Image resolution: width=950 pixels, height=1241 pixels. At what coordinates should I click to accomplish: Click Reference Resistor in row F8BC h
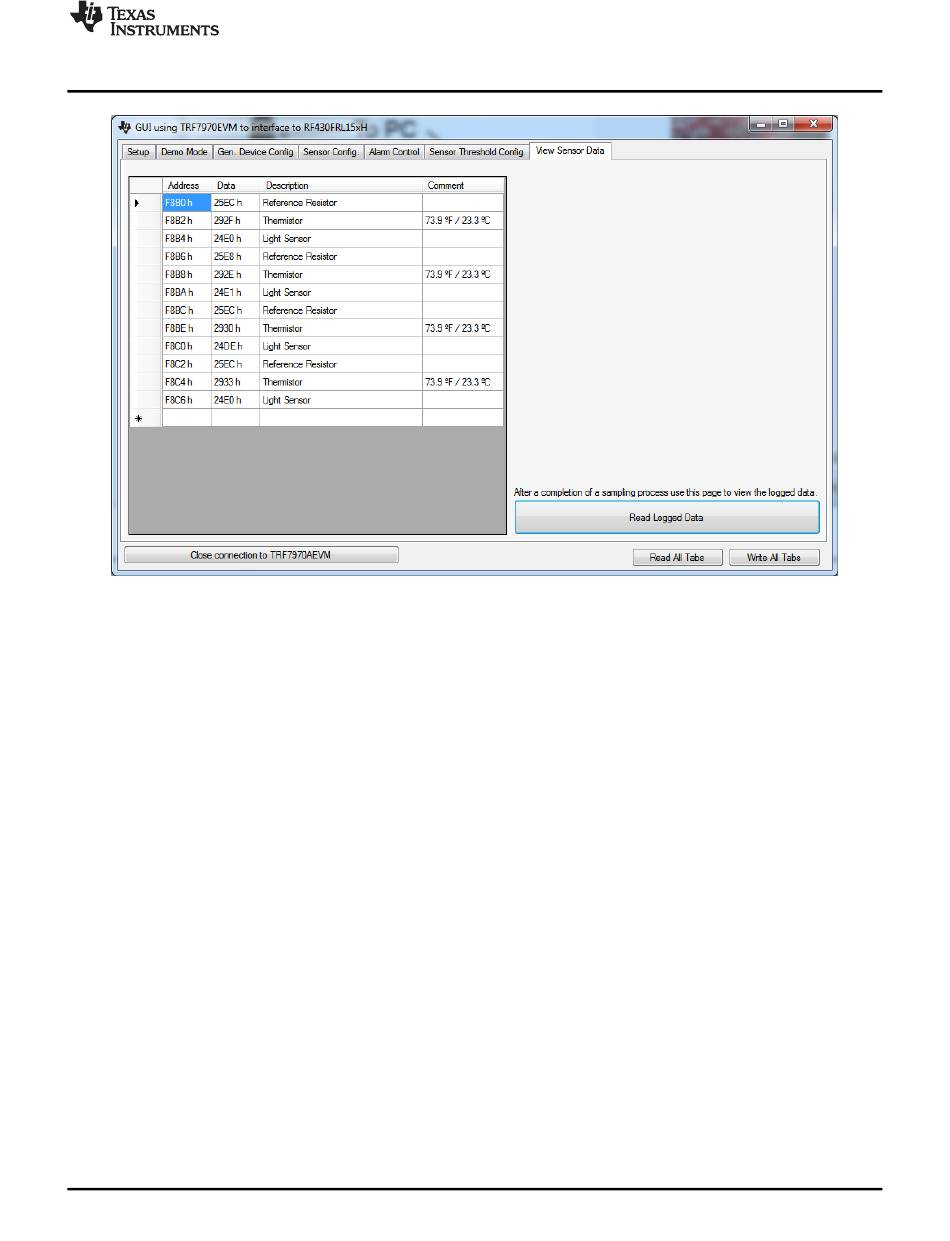click(341, 311)
